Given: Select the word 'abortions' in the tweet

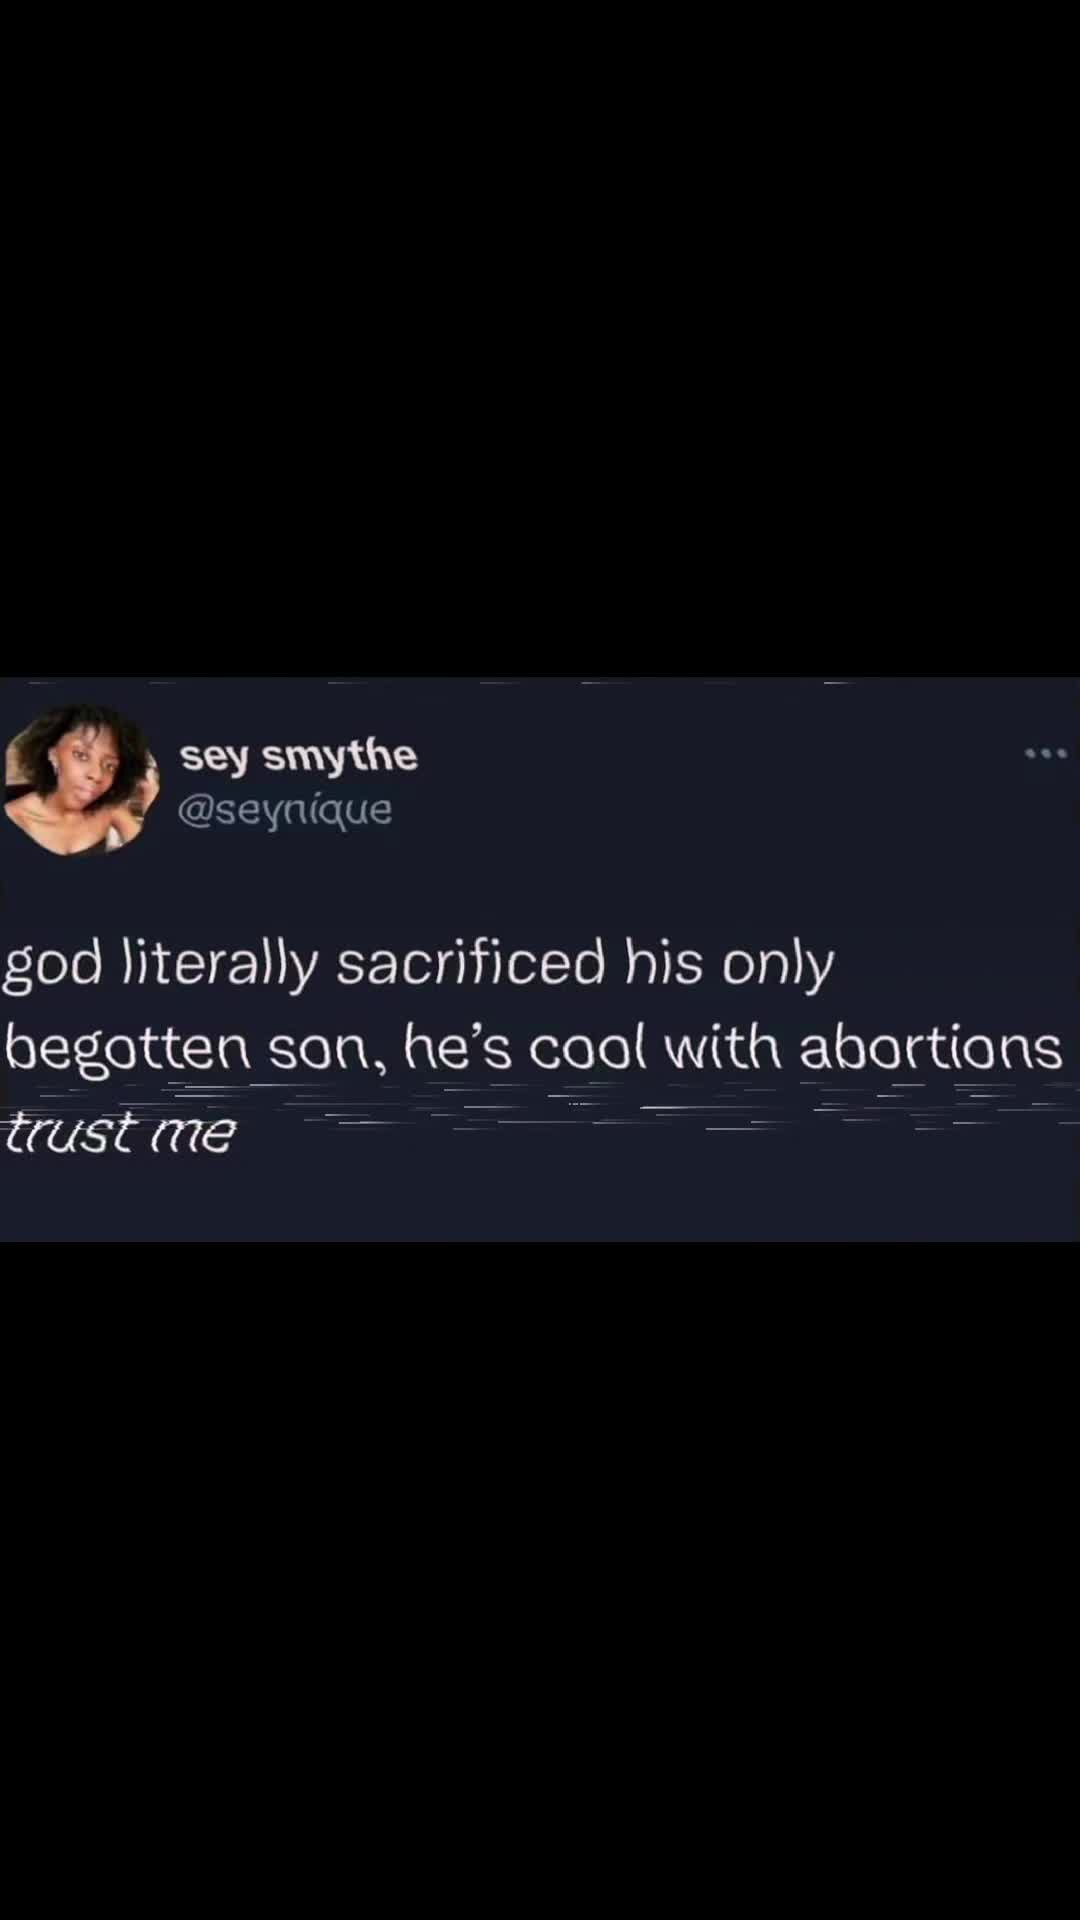Looking at the screenshot, I should click(x=930, y=1048).
